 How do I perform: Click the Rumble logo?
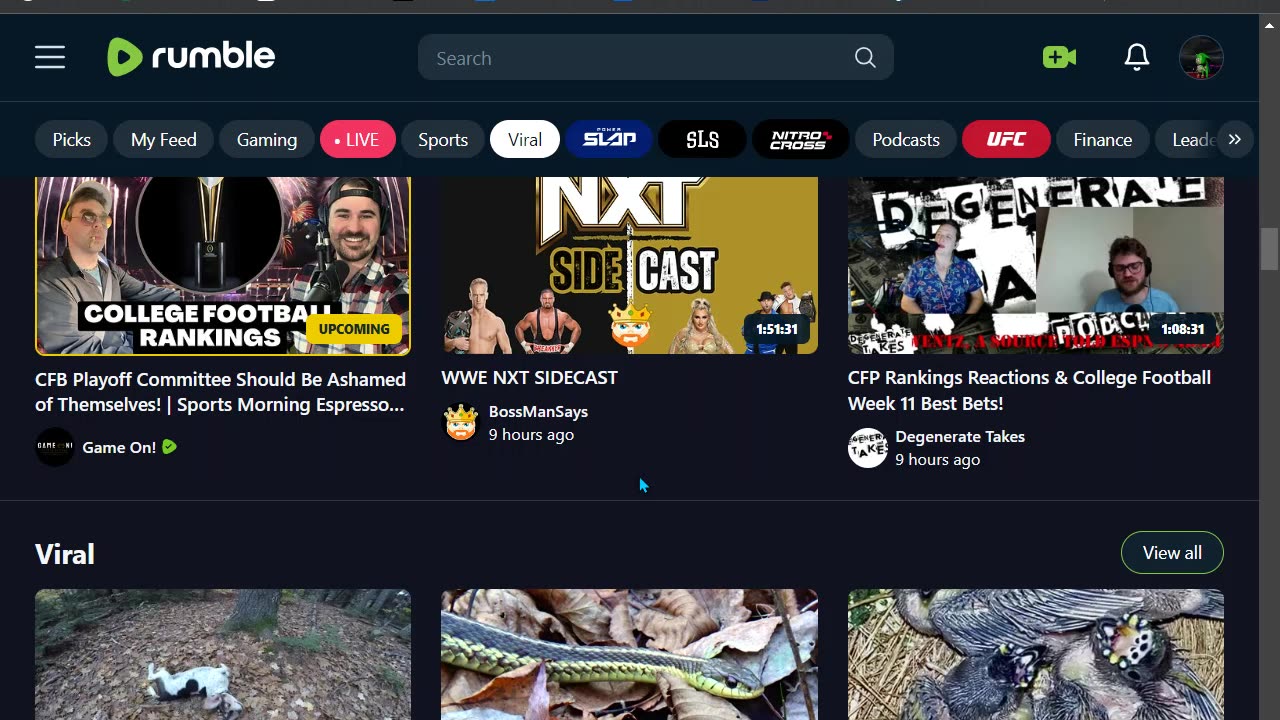coord(191,57)
